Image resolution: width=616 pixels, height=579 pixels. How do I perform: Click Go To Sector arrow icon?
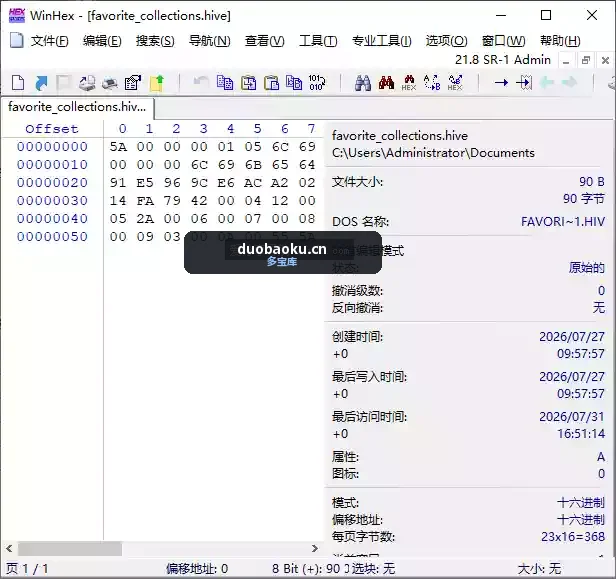click(524, 83)
